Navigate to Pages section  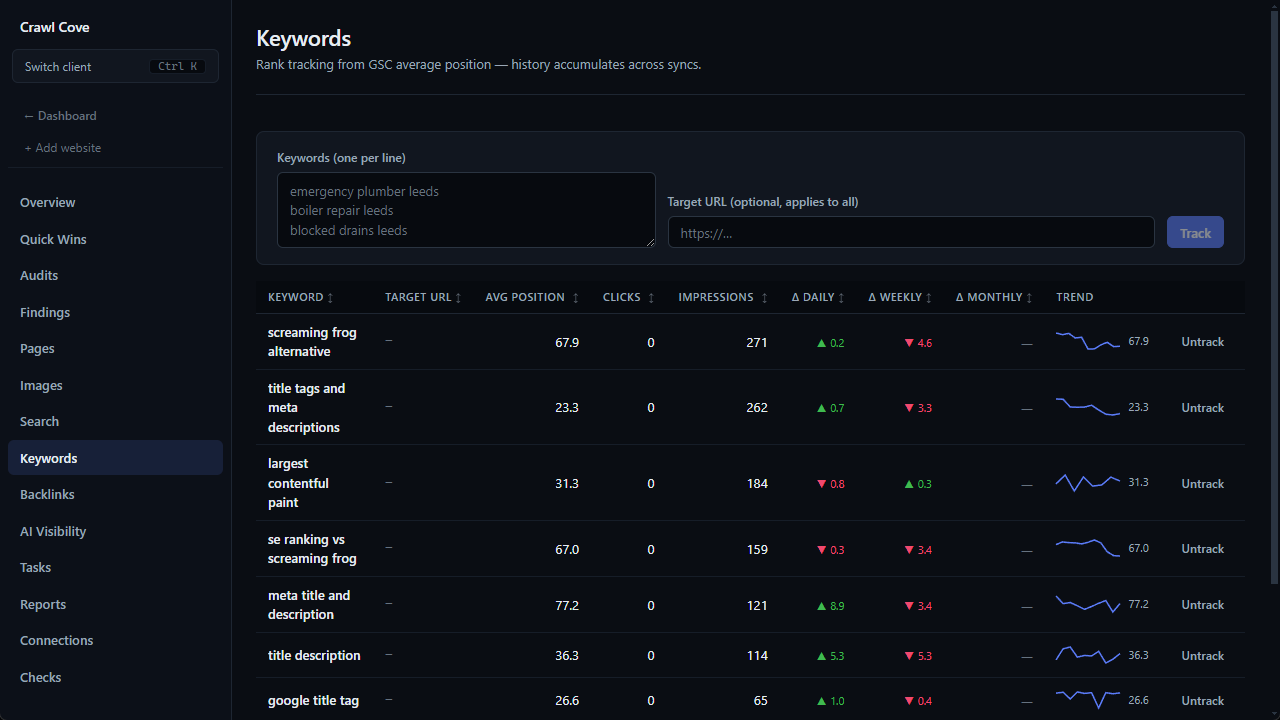[x=115, y=349]
